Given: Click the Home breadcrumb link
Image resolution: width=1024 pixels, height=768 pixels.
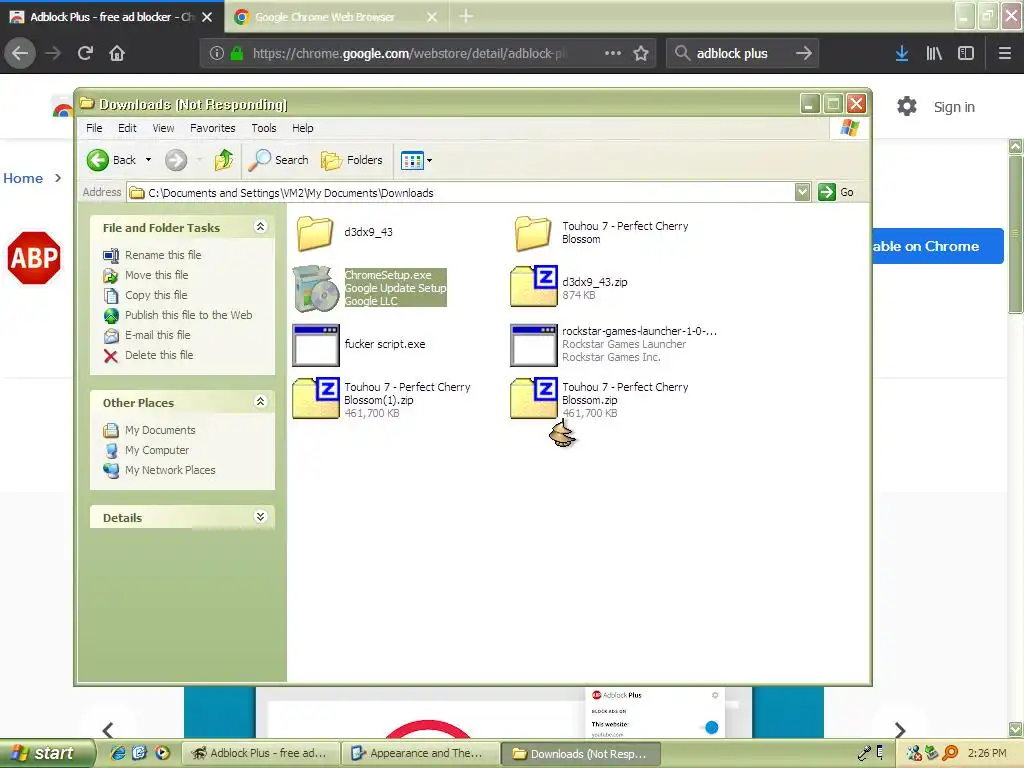Looking at the screenshot, I should [x=23, y=178].
